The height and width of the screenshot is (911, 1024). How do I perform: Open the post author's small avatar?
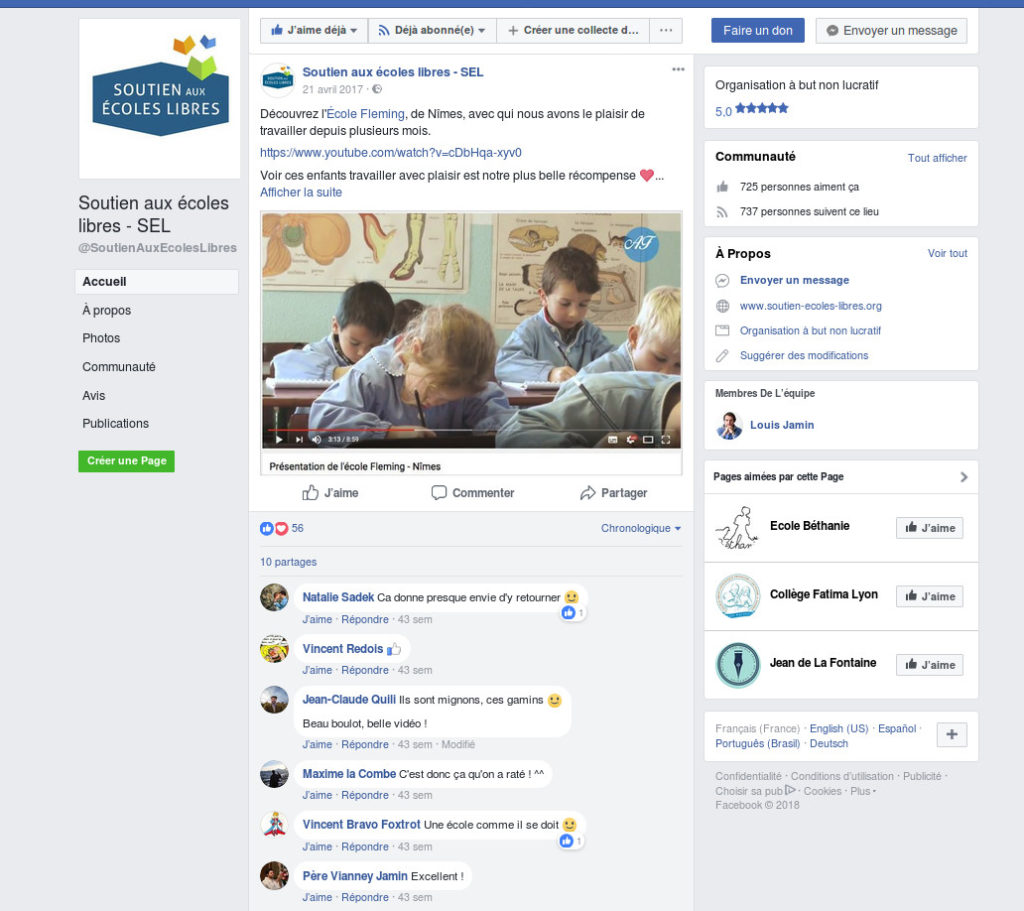tap(277, 80)
